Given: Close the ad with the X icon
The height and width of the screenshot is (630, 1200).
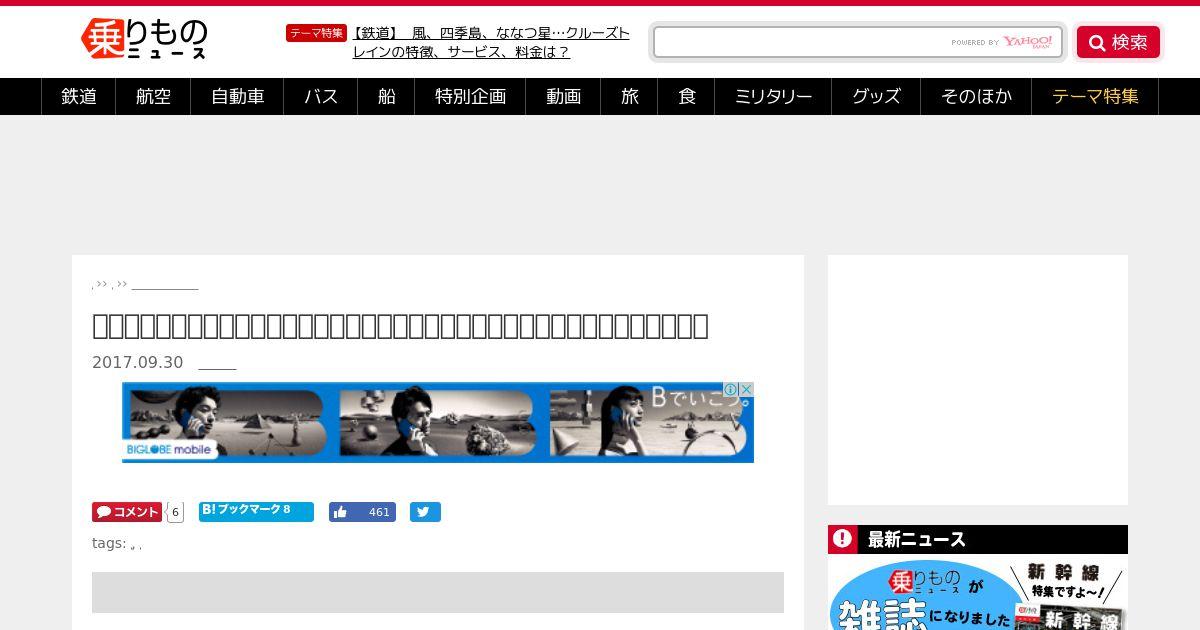Looking at the screenshot, I should pos(746,390).
